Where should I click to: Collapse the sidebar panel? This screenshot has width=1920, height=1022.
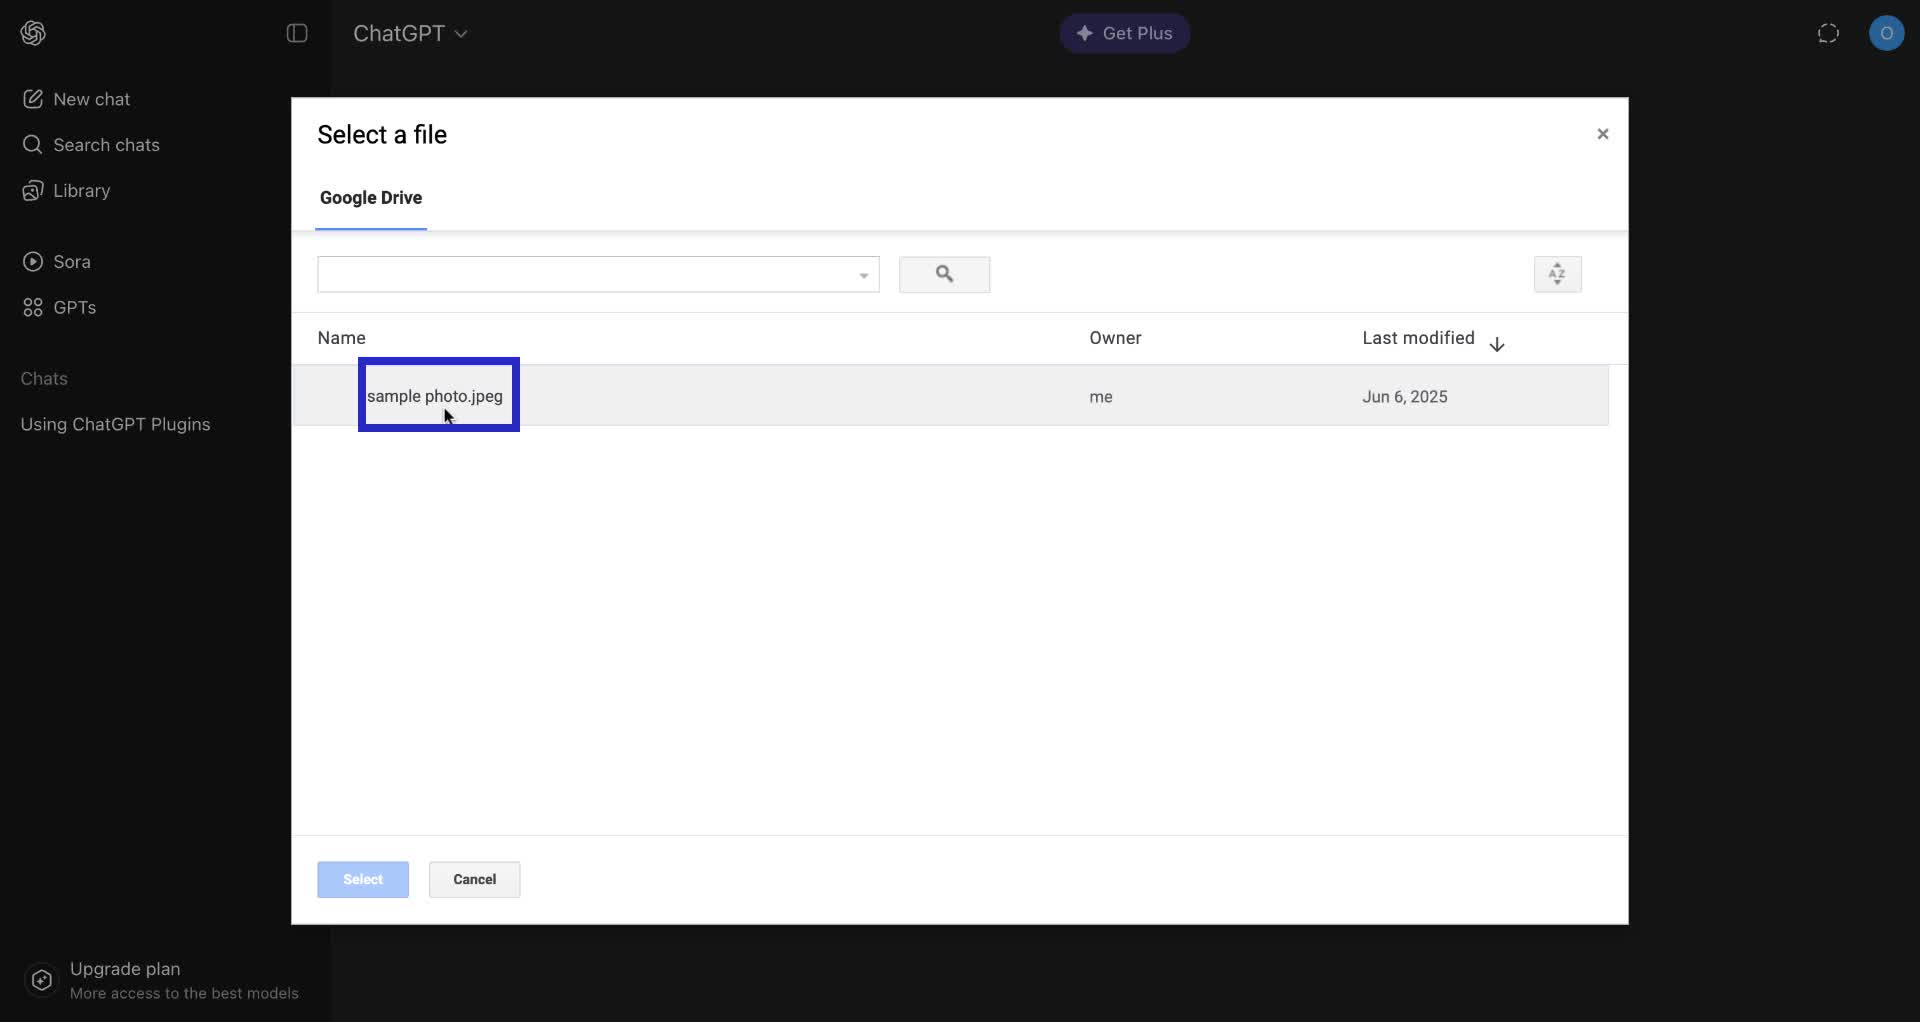(x=297, y=33)
